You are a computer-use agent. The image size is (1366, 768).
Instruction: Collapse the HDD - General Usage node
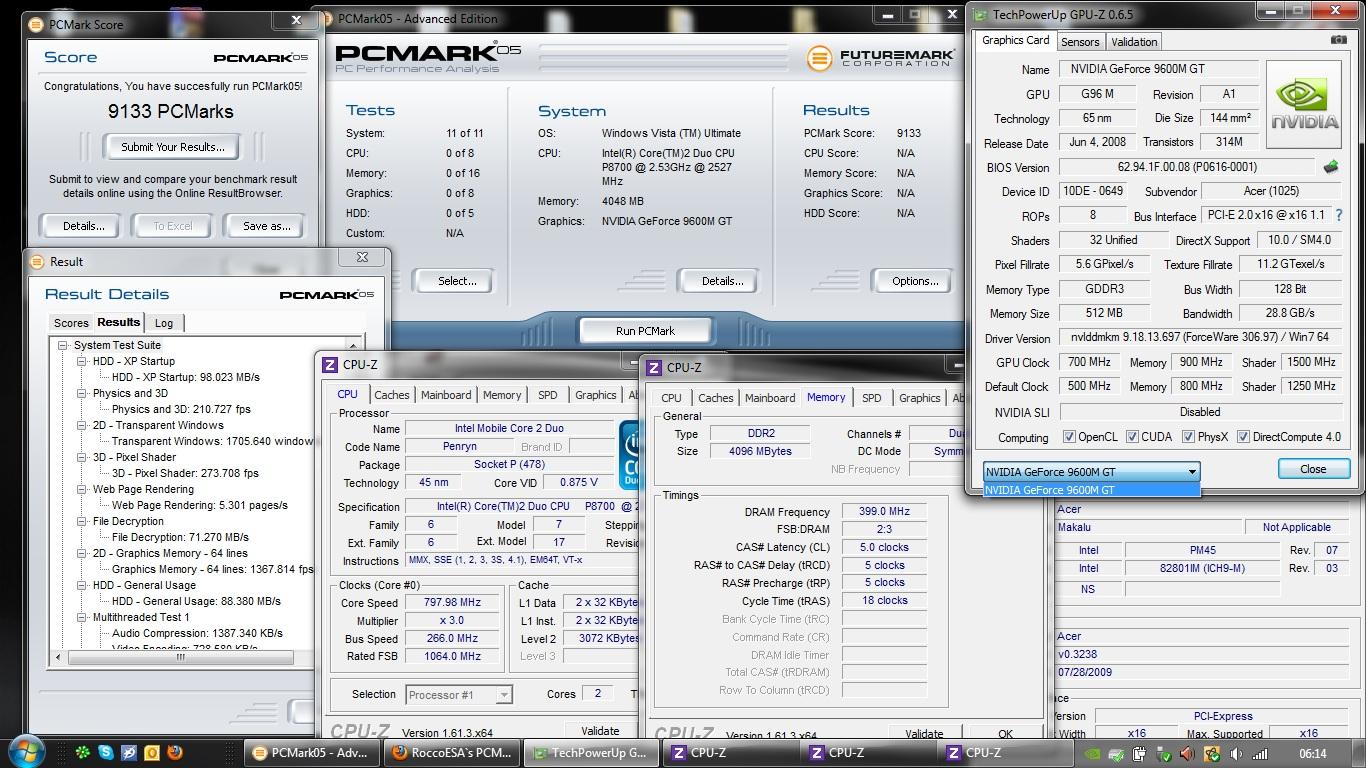[x=82, y=585]
